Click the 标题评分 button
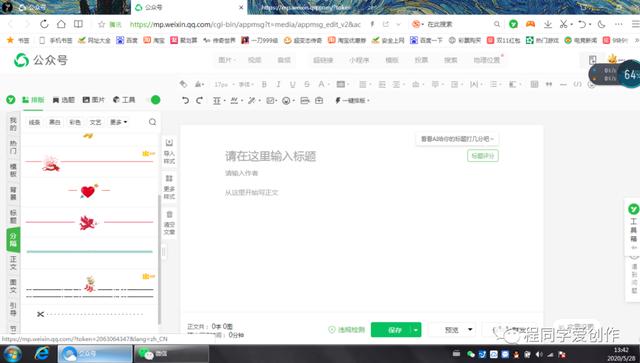The width and height of the screenshot is (640, 363). [482, 156]
